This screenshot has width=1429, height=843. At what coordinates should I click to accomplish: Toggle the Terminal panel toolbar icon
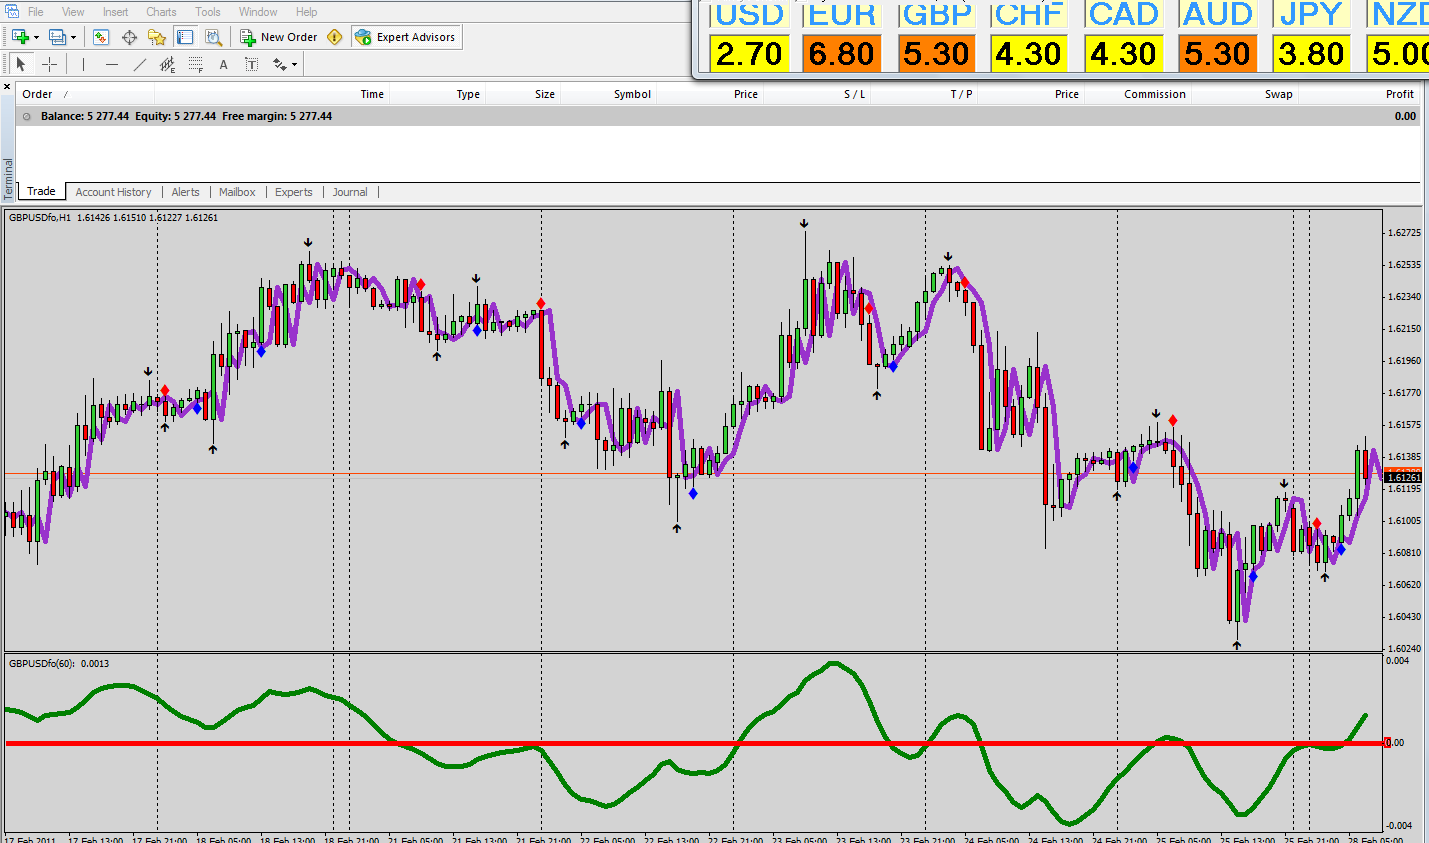(x=185, y=37)
